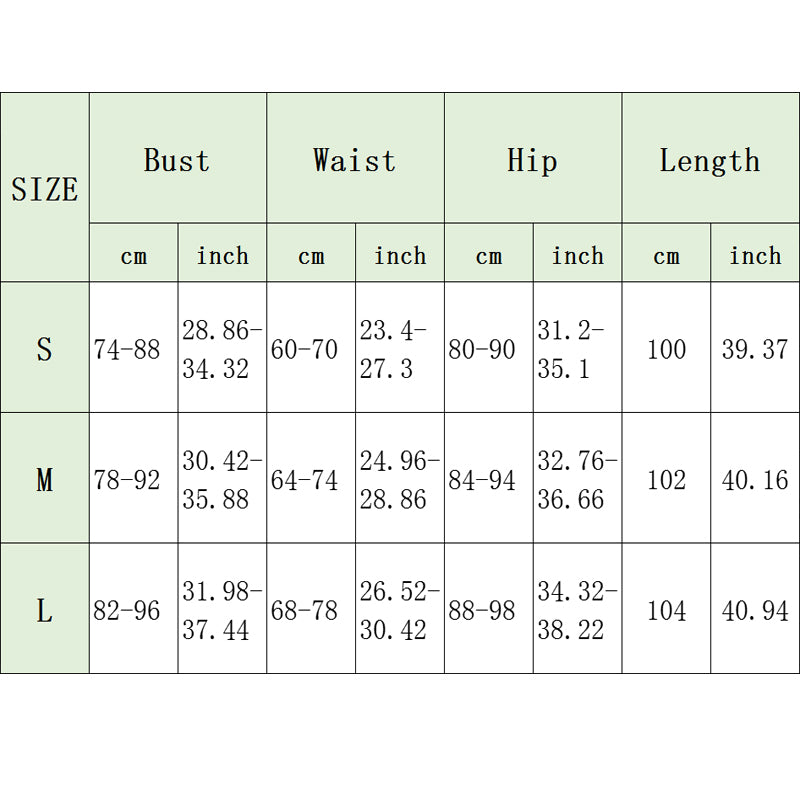The image size is (800, 800).
Task: Select the Bust column header
Action: click(x=177, y=159)
